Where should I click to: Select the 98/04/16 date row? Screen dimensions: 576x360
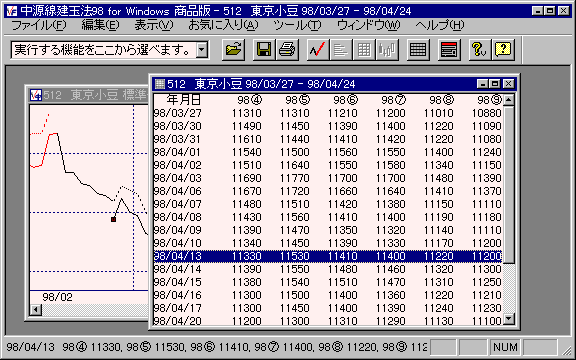coord(328,295)
